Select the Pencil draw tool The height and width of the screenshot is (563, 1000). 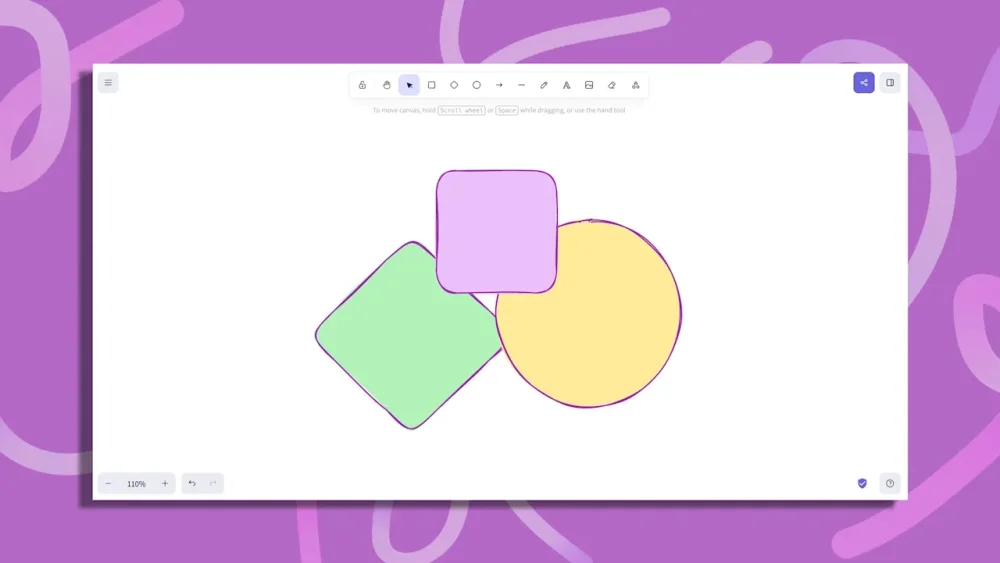tap(544, 85)
